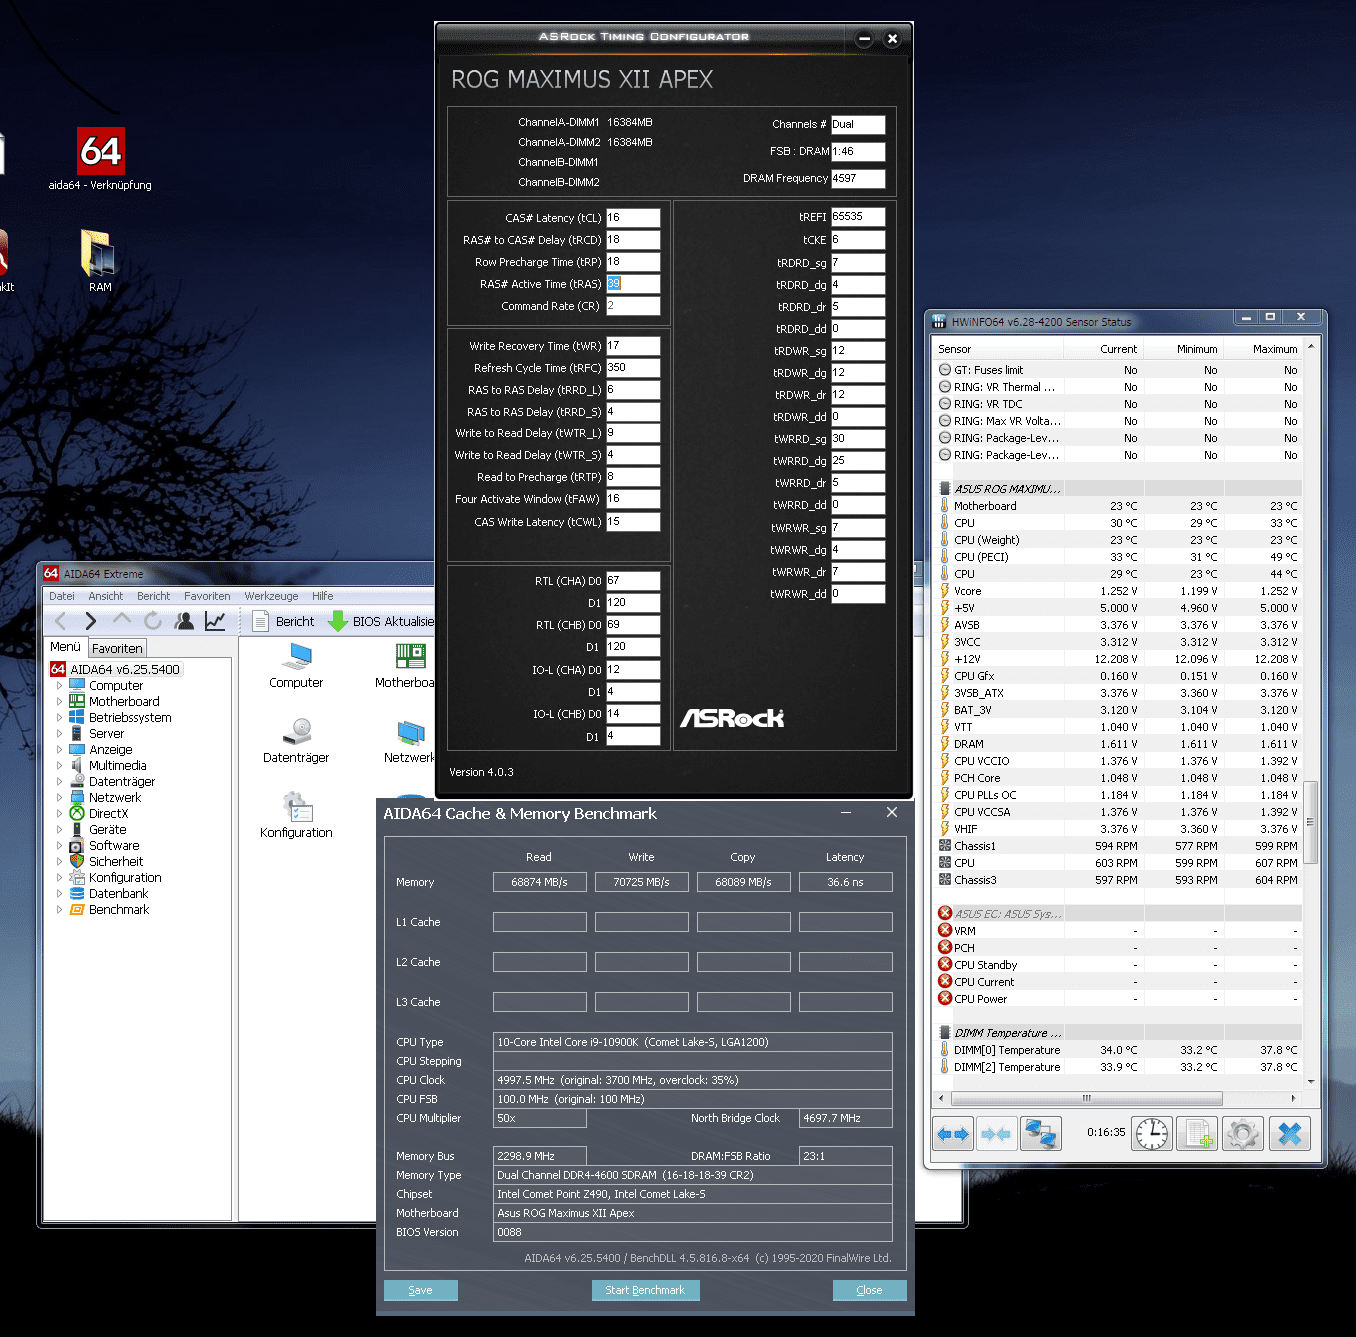Open the Werkzeuge menu

[x=271, y=596]
